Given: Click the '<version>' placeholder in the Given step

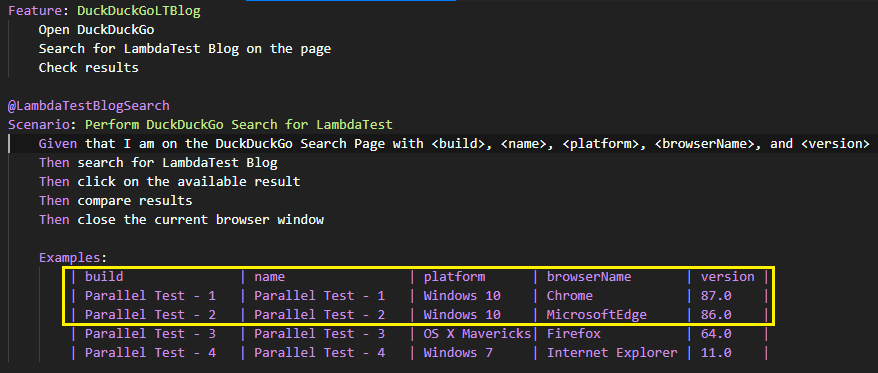Looking at the screenshot, I should [835, 143].
